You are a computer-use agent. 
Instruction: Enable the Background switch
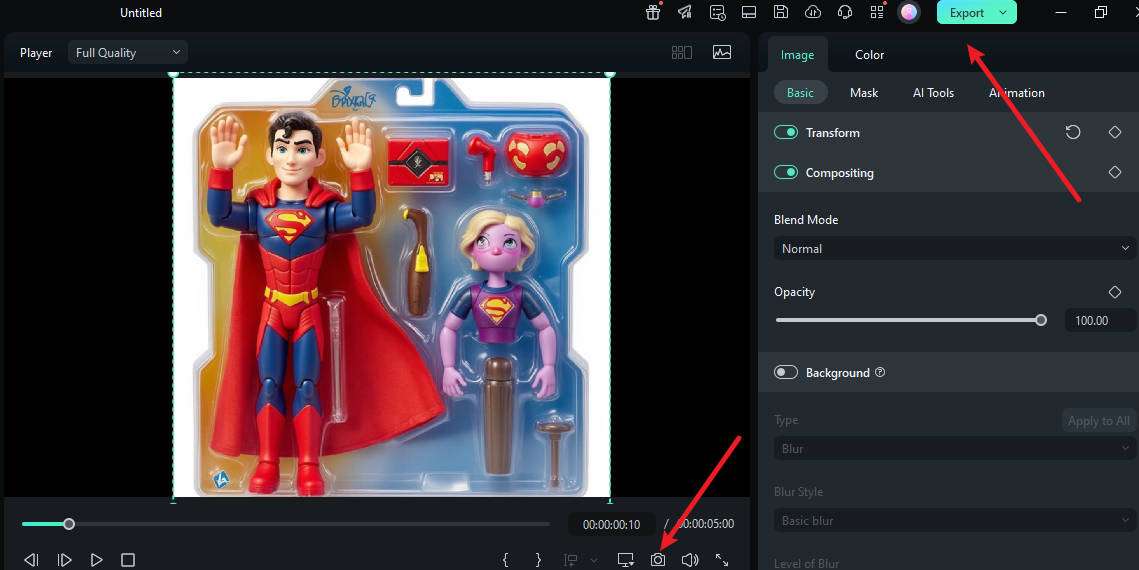tap(786, 372)
